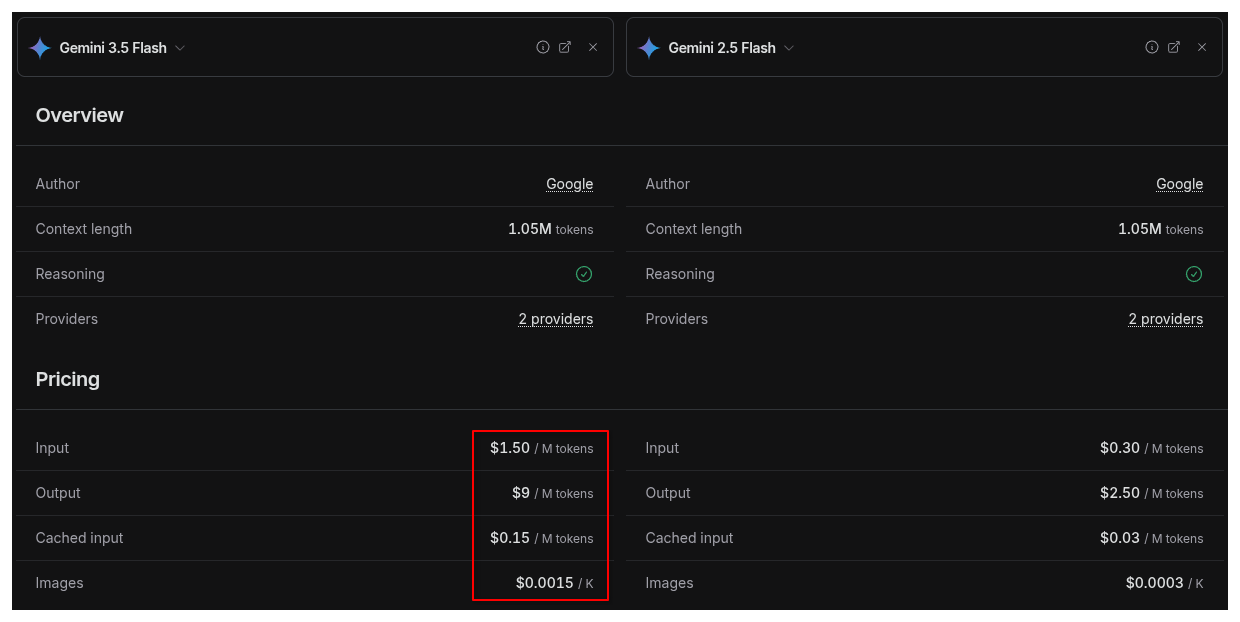
Task: Open info icon for Gemini 2.5 Flash
Action: (x=1152, y=47)
